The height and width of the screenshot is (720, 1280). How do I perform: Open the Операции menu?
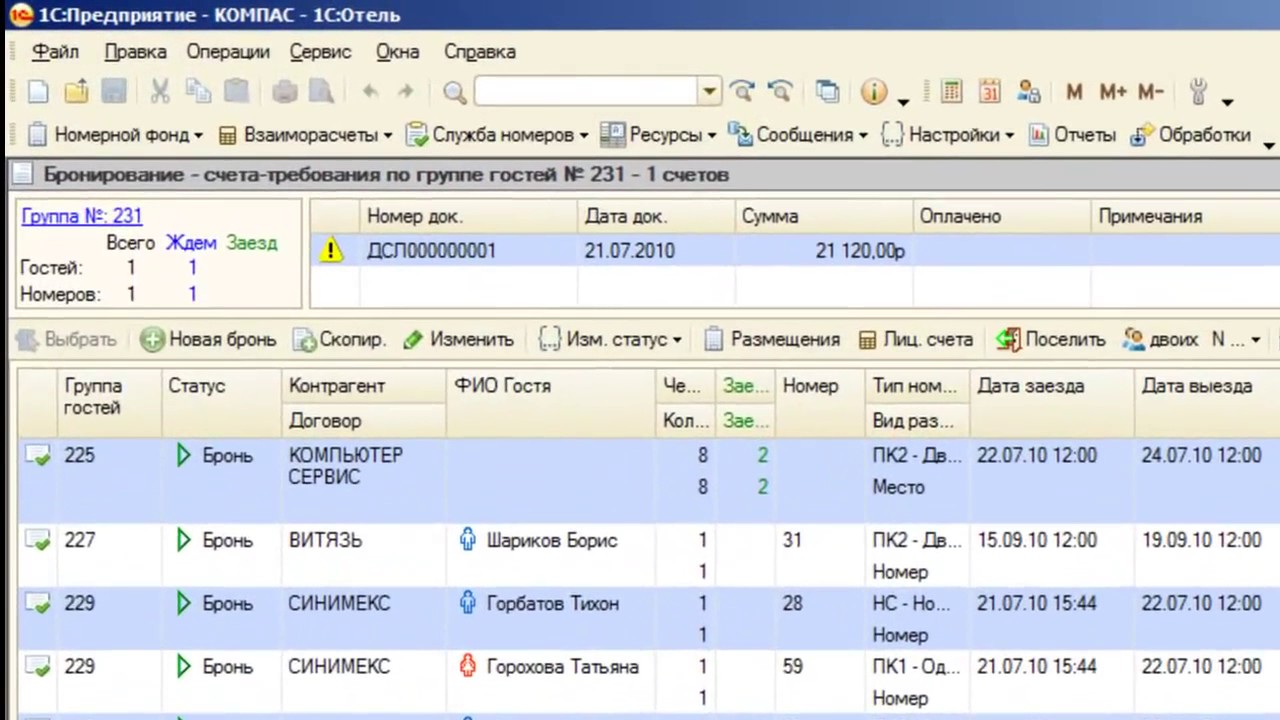[228, 52]
